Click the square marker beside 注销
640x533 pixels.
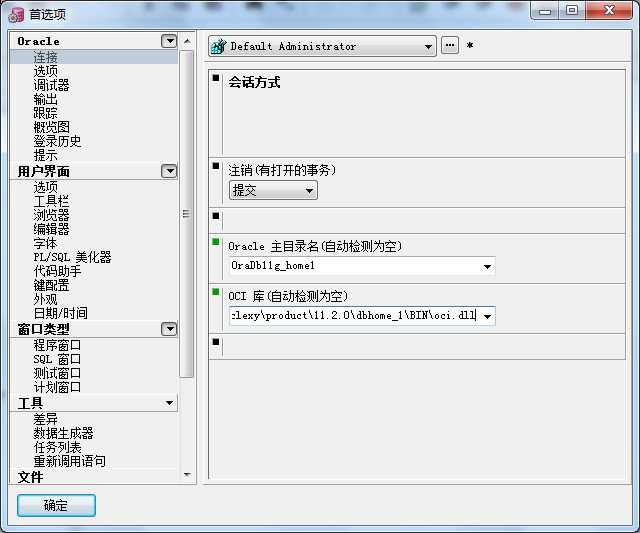point(216,166)
